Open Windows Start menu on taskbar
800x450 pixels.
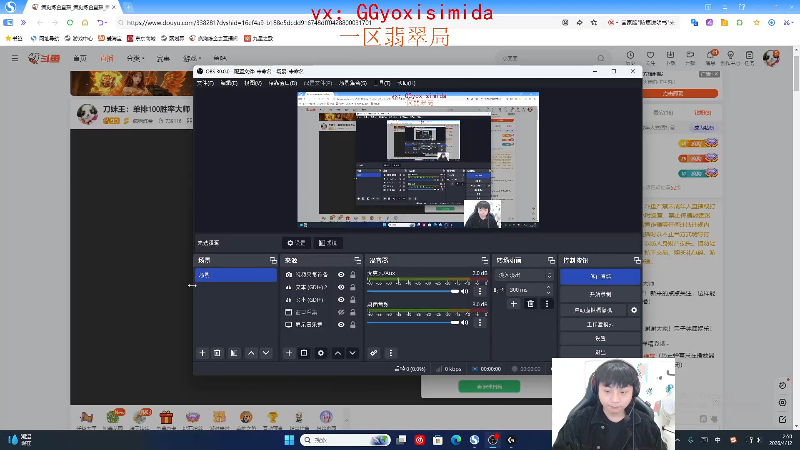[x=289, y=440]
